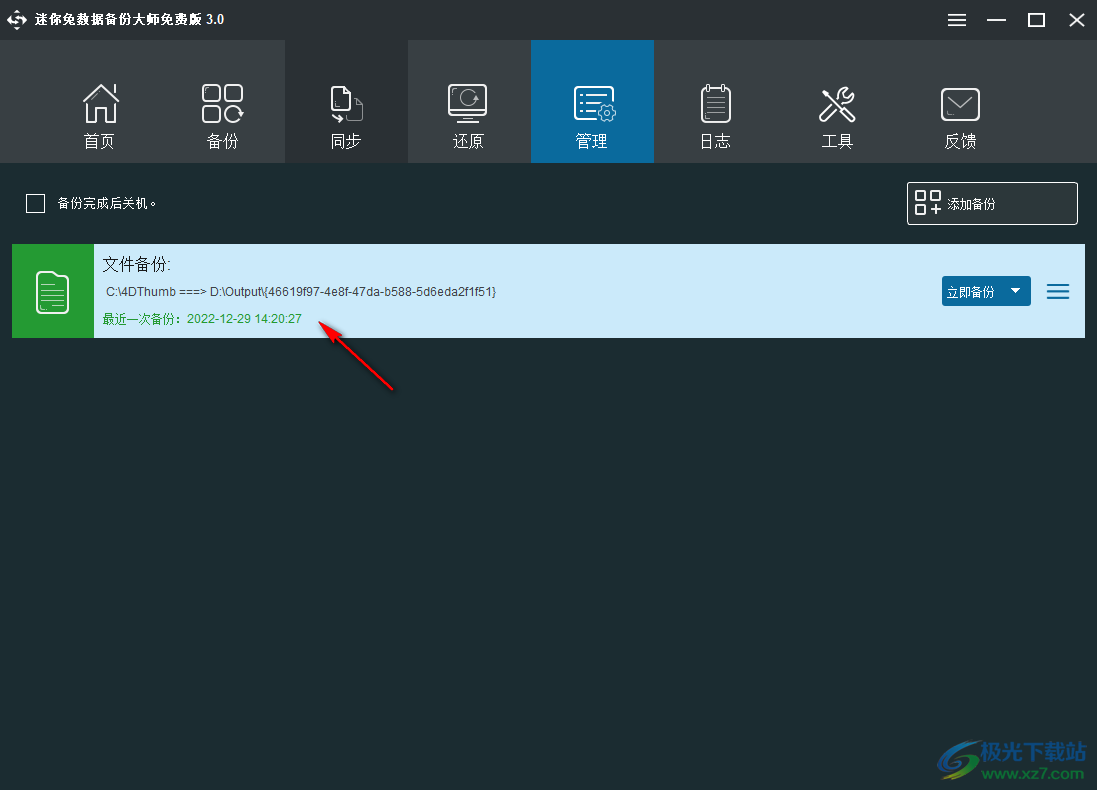Click the 添加备份 add backup button
1097x790 pixels.
point(992,203)
